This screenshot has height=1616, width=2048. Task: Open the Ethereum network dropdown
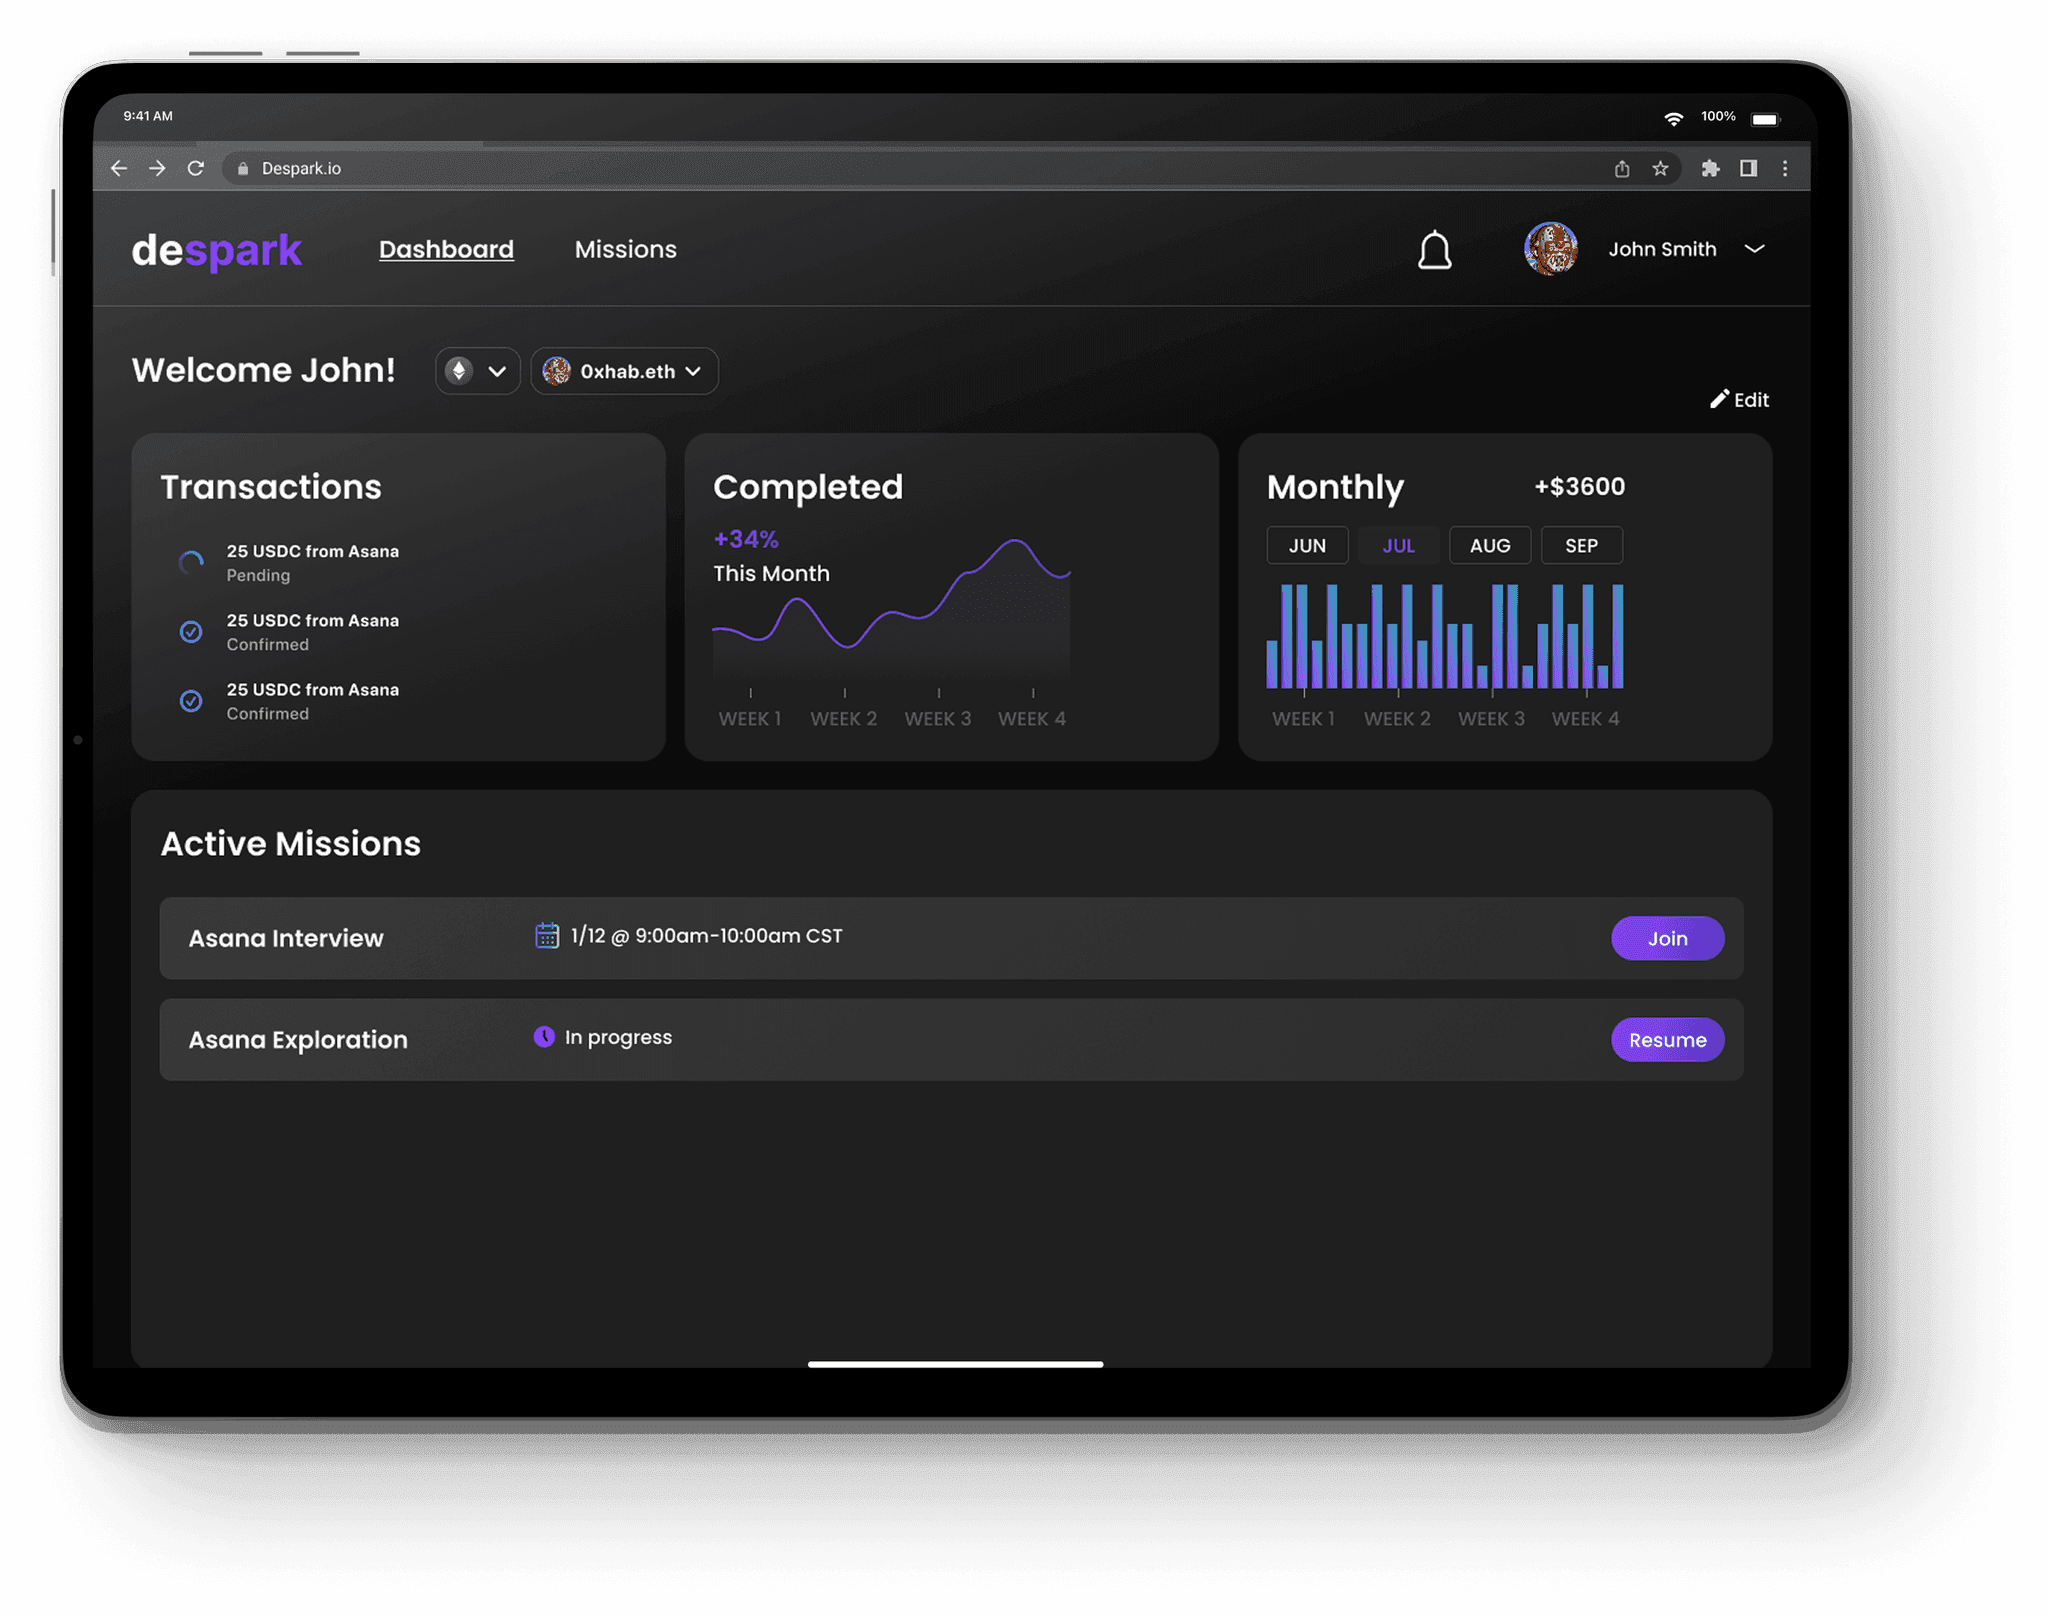tap(477, 371)
